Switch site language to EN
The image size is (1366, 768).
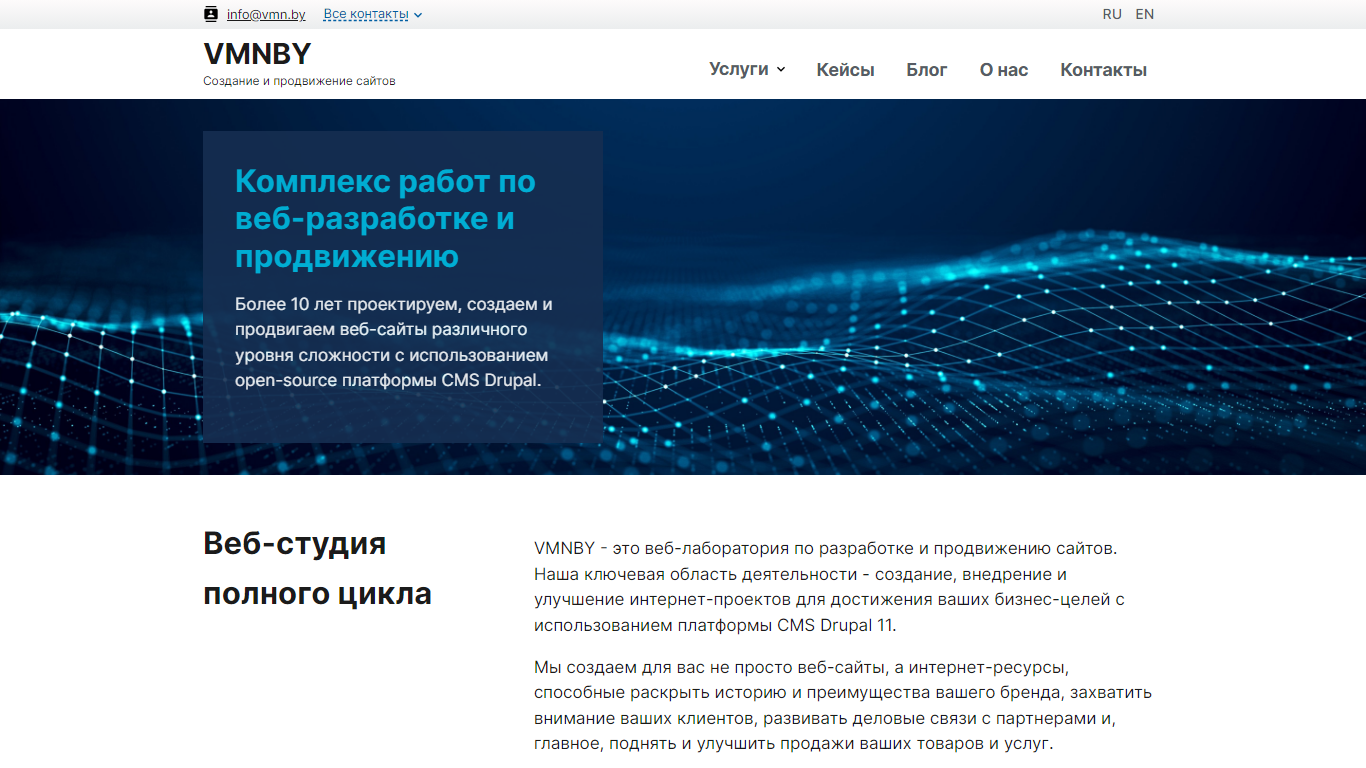(x=1145, y=14)
